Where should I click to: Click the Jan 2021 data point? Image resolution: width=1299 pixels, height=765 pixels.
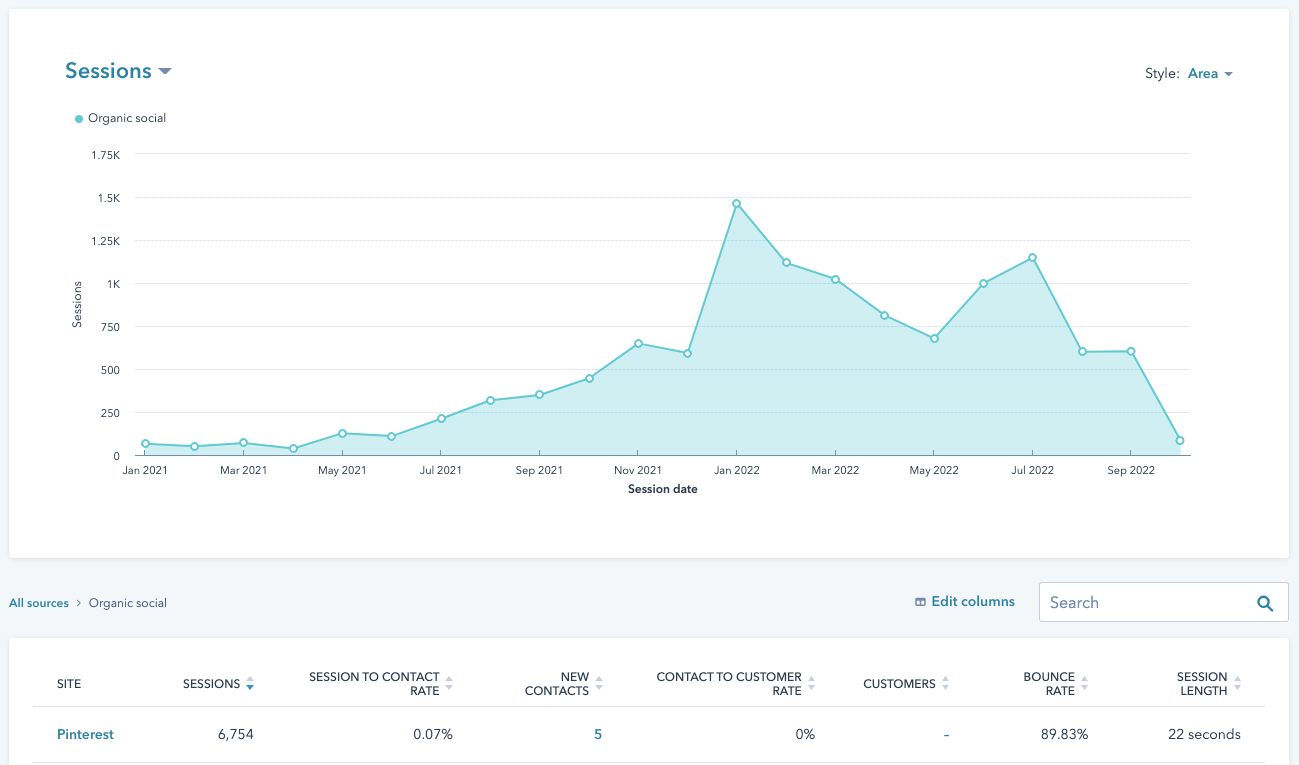pyautogui.click(x=145, y=444)
